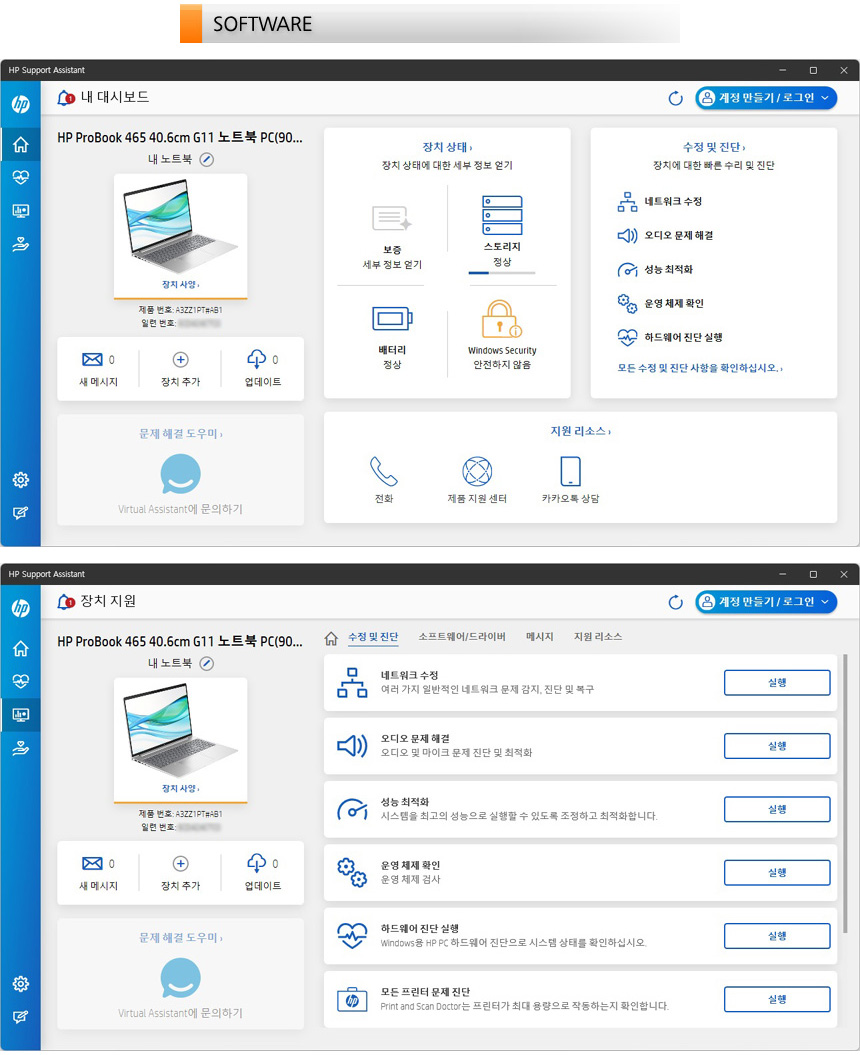860x1055 pixels.
Task: Click the 카카오톡 상담 icon
Action: point(571,471)
